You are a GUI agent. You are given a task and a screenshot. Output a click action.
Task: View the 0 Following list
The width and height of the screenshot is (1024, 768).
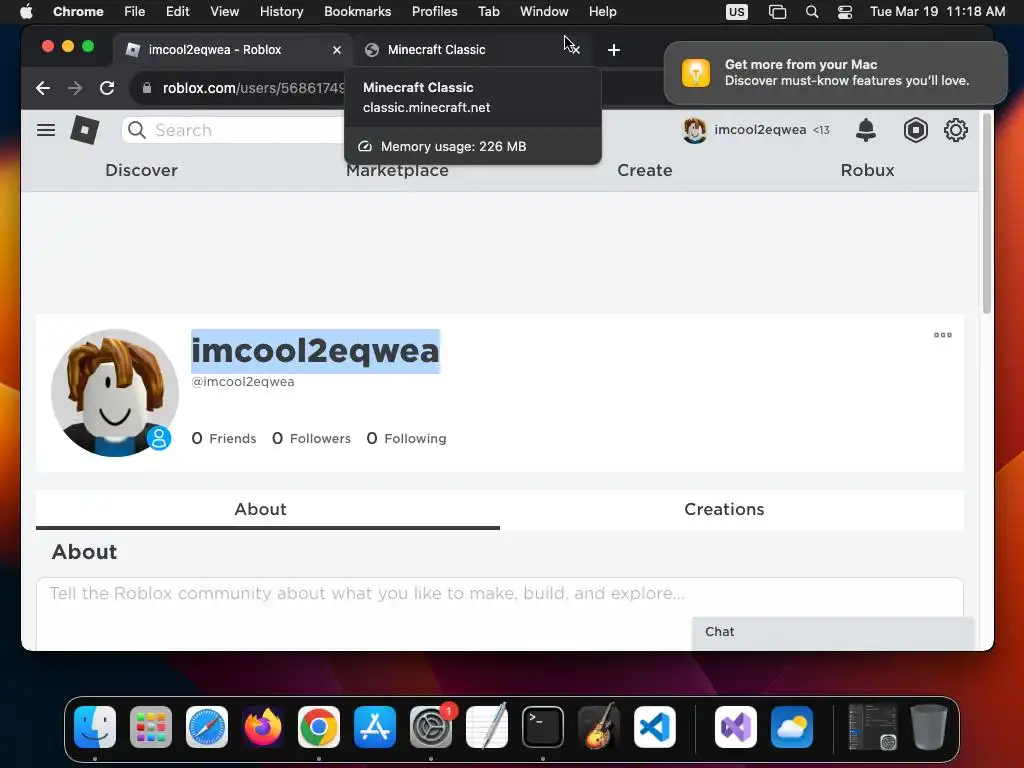click(x=406, y=438)
